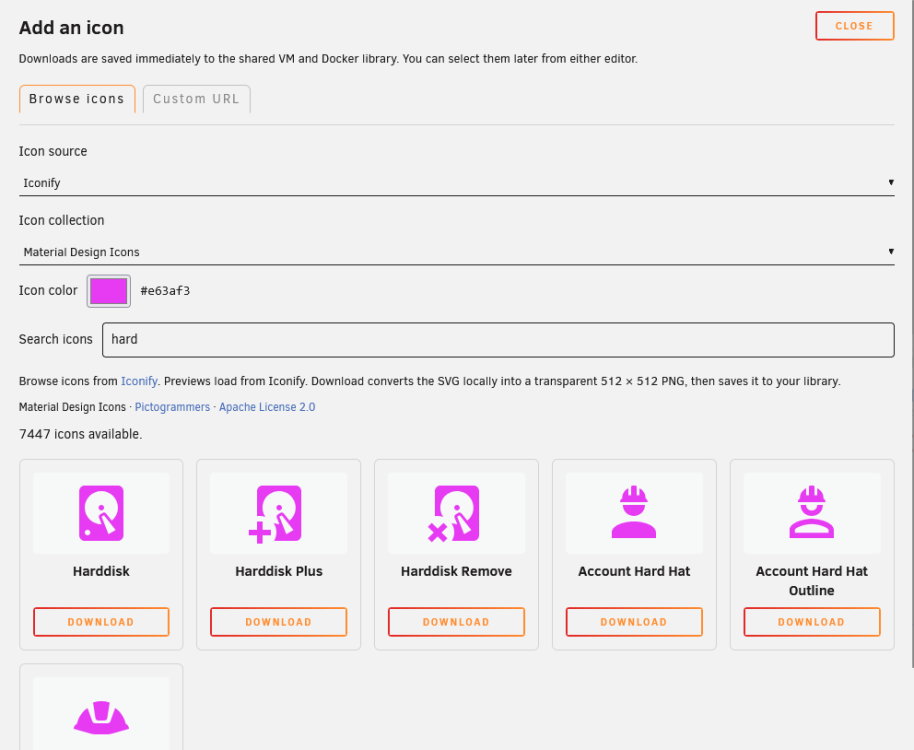Click the Account Hard Hat card title

pyautogui.click(x=634, y=571)
